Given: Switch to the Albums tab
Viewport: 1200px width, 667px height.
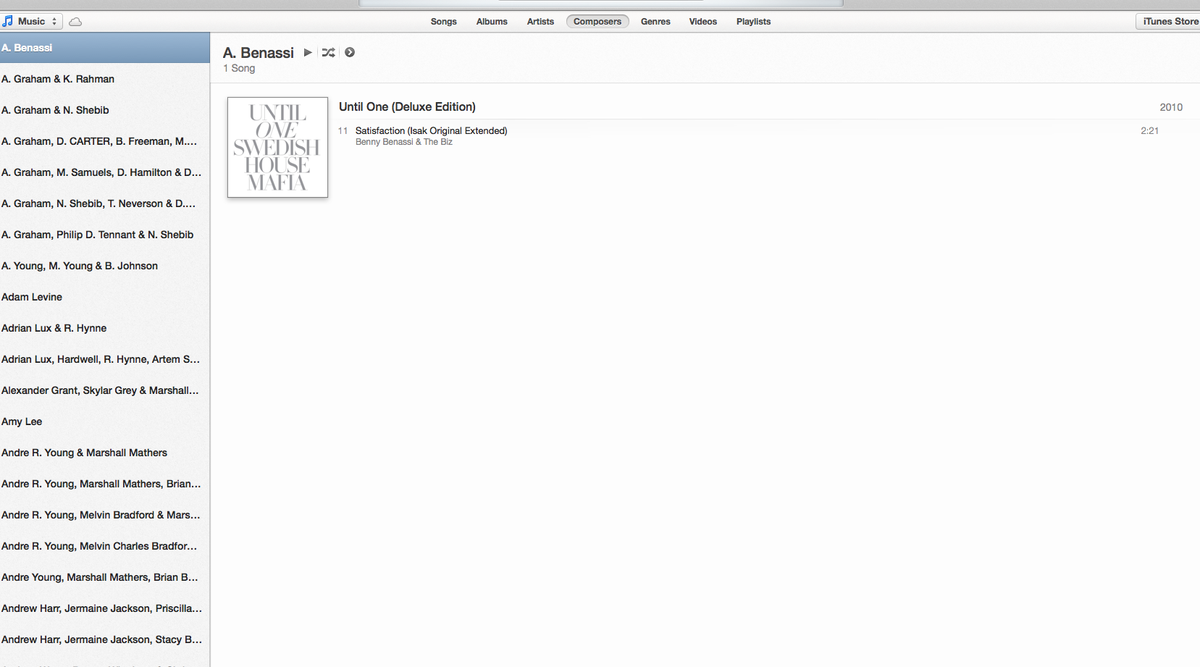Looking at the screenshot, I should (492, 21).
